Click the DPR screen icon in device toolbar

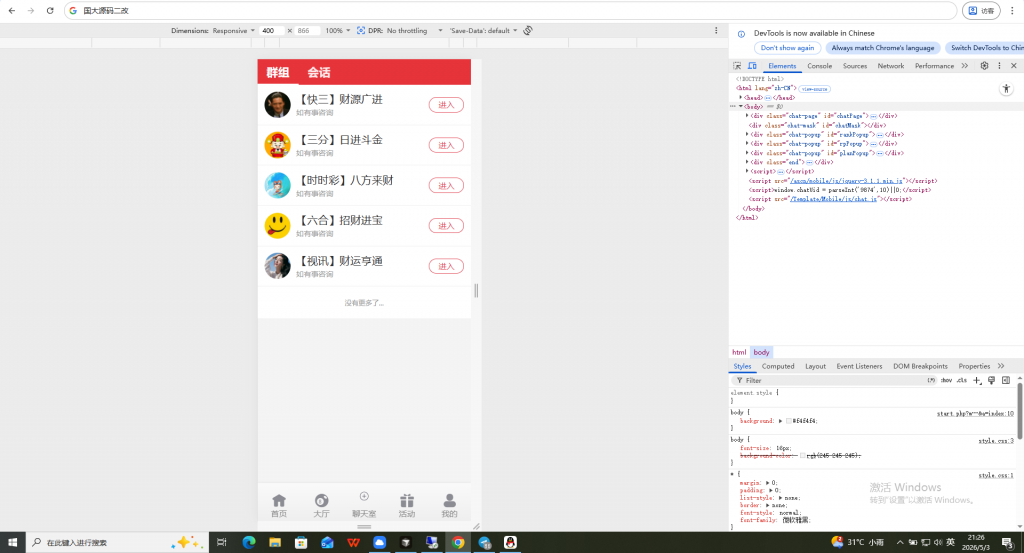360,31
